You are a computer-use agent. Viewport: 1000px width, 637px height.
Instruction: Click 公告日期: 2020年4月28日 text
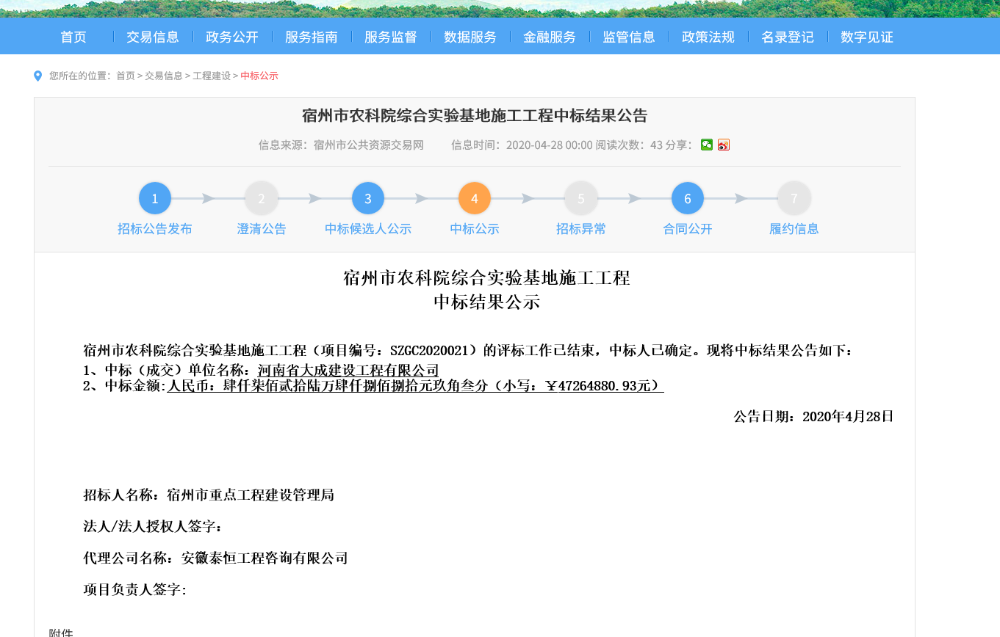pos(813,416)
